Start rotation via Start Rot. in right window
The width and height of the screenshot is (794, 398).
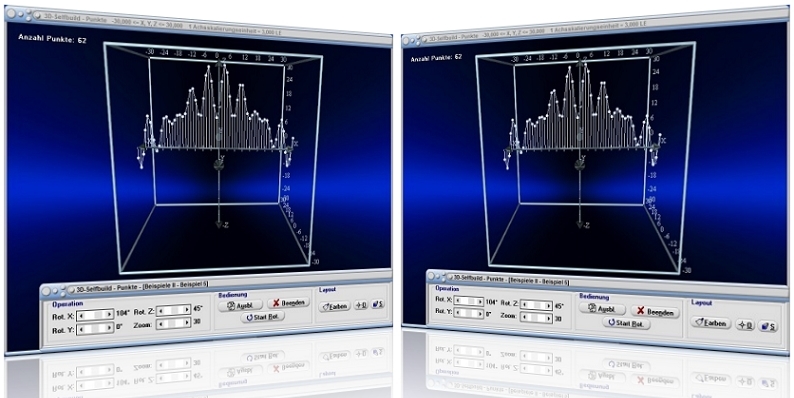[x=627, y=323]
